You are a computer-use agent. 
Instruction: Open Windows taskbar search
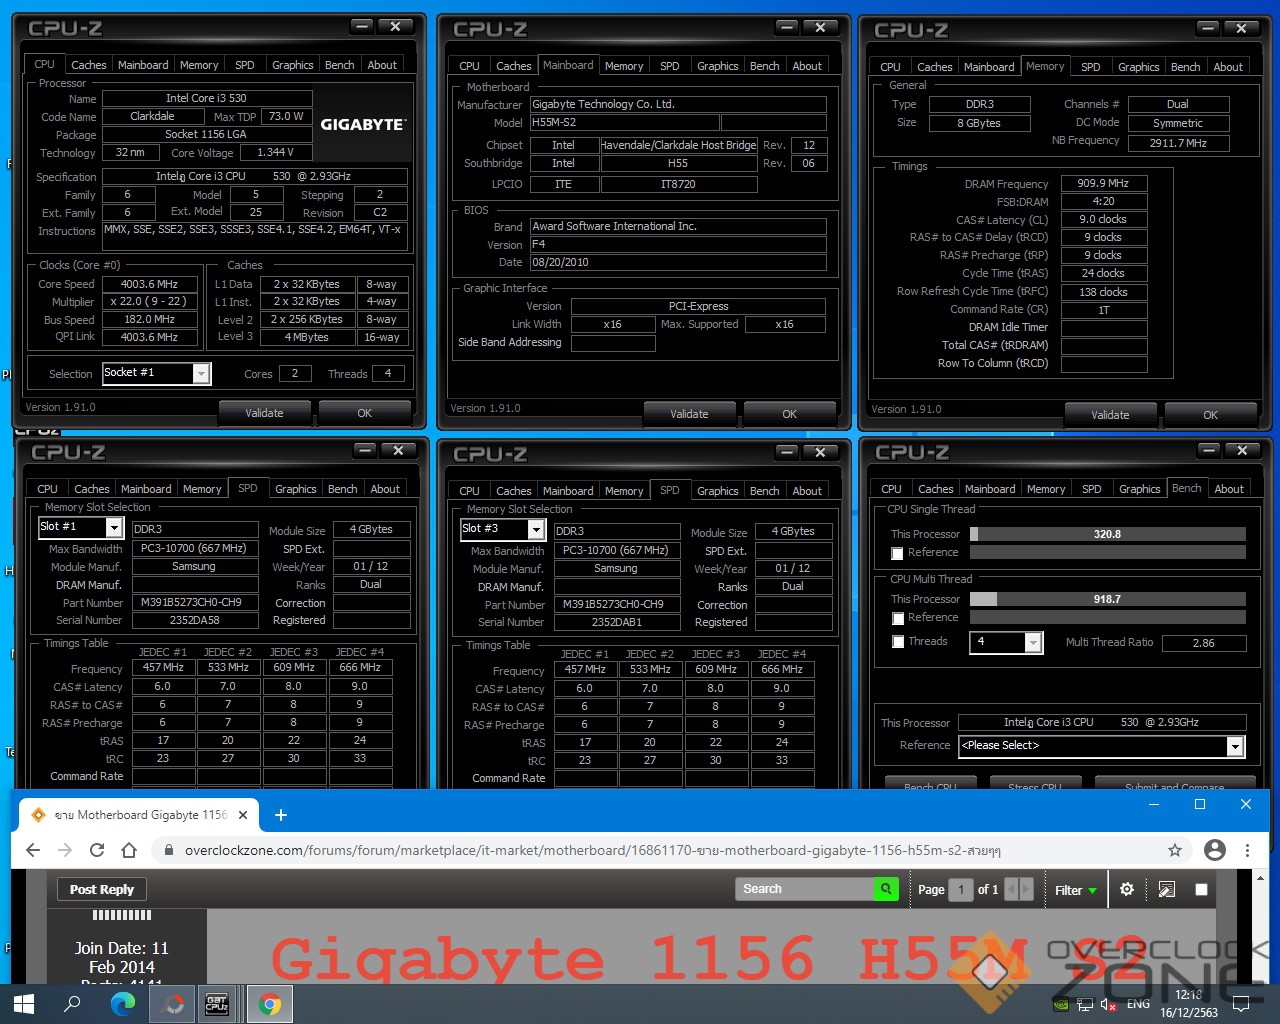click(x=72, y=1004)
